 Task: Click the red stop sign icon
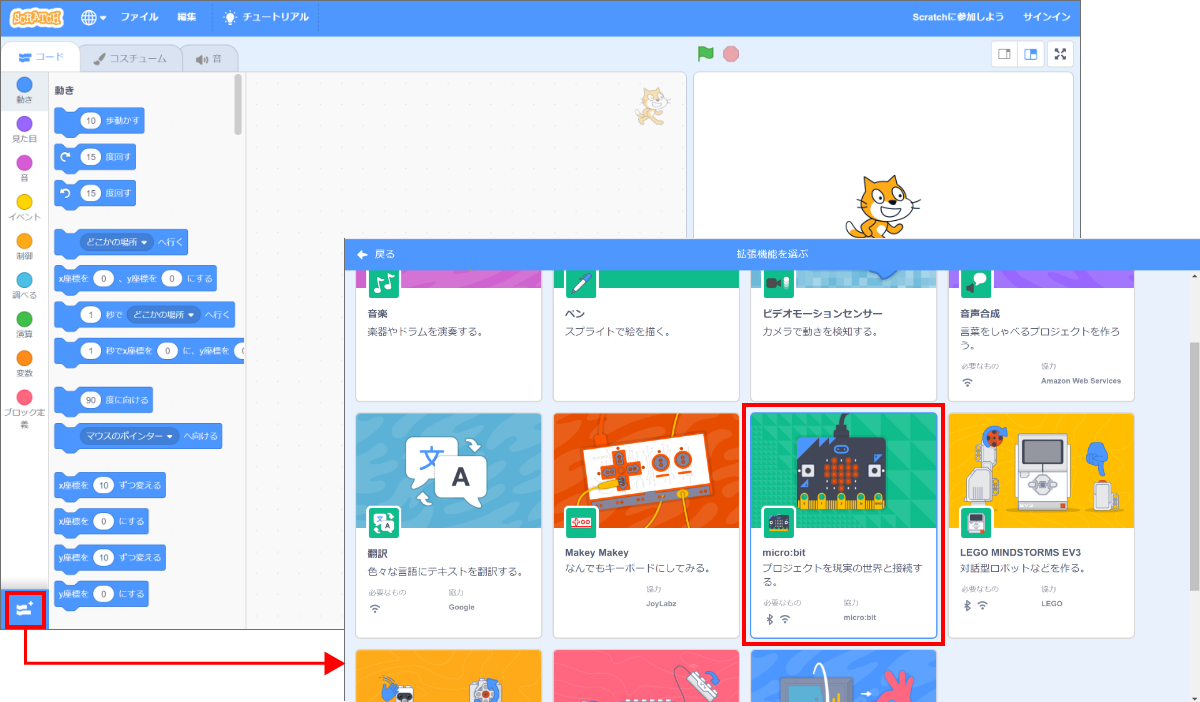(x=731, y=56)
